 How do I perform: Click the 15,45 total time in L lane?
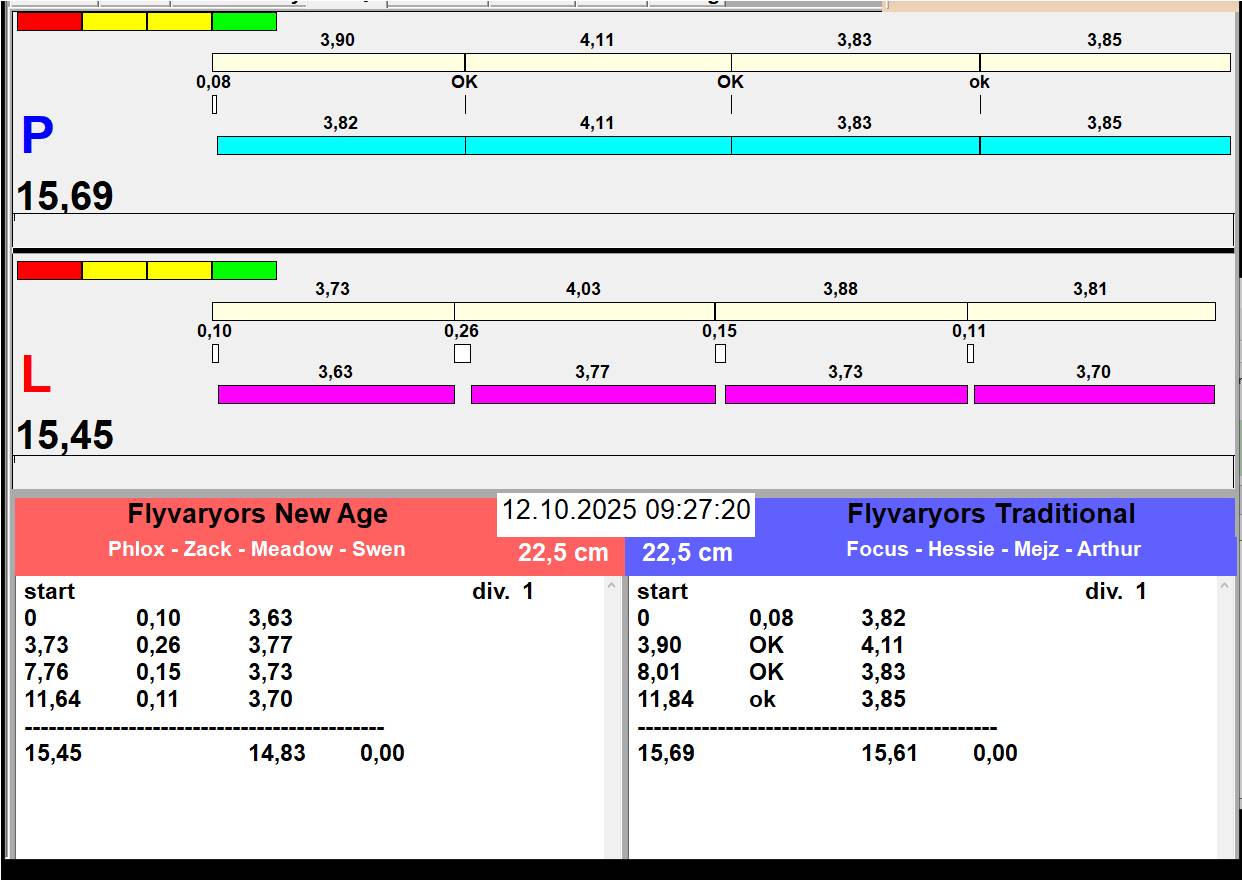[65, 436]
